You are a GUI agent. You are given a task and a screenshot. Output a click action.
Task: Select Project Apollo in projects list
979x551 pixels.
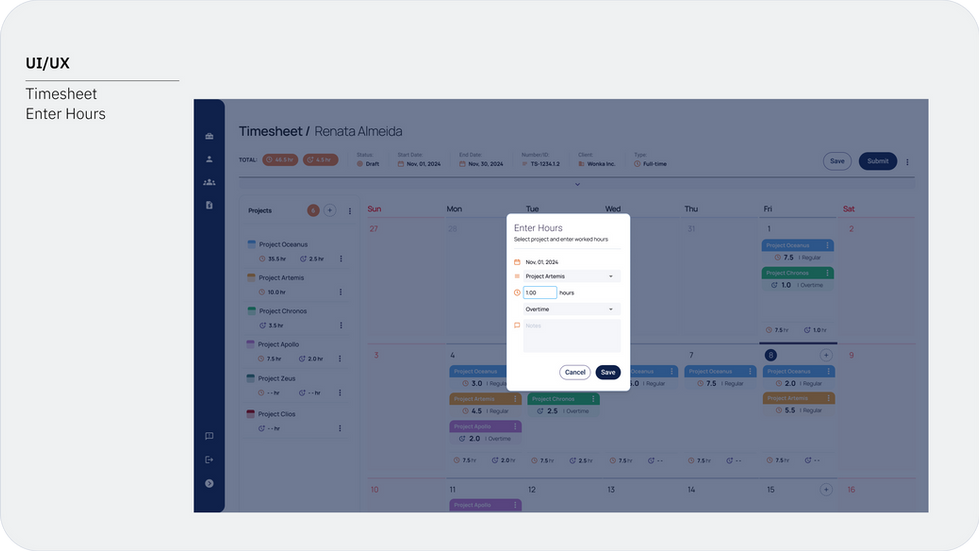click(x=278, y=344)
